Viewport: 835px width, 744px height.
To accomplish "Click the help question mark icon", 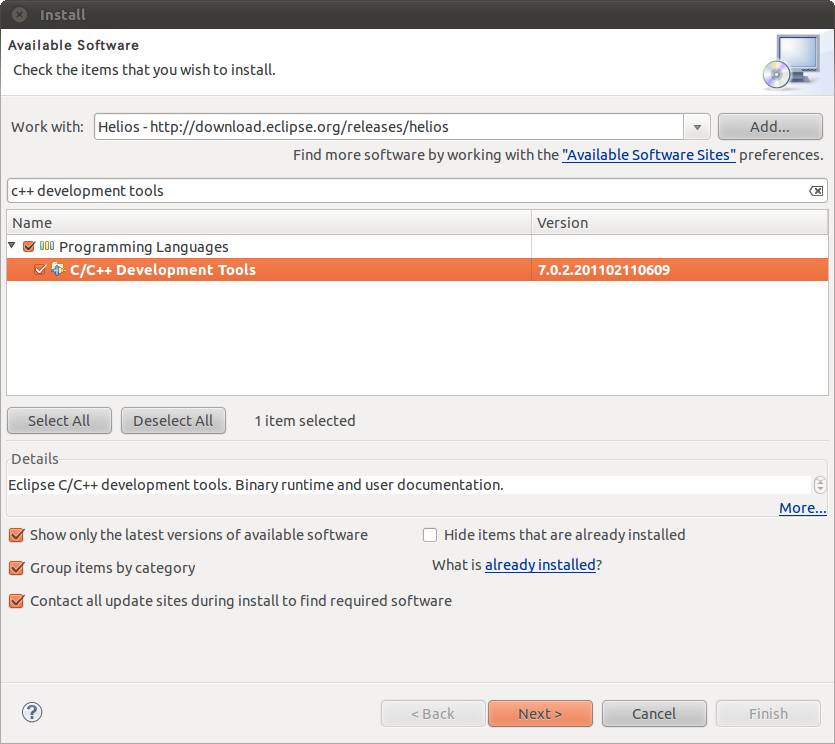I will pos(32,712).
